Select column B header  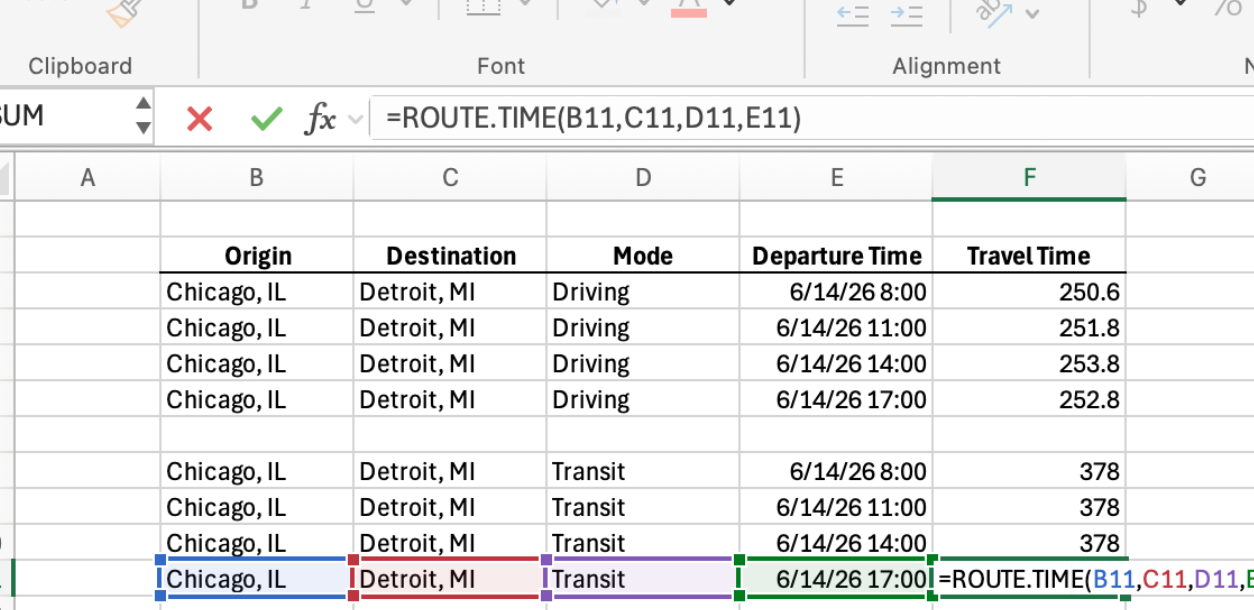click(x=257, y=178)
